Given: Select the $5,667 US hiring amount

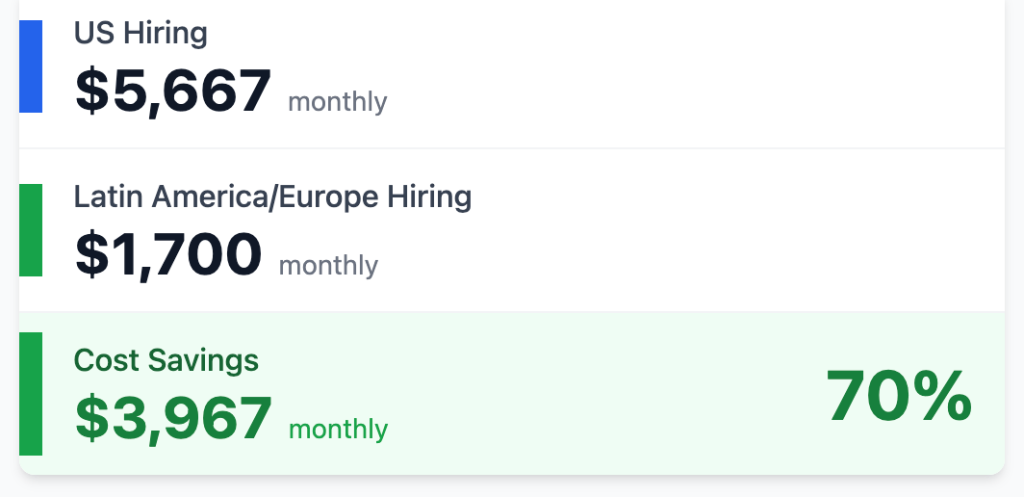Looking at the screenshot, I should tap(173, 91).
